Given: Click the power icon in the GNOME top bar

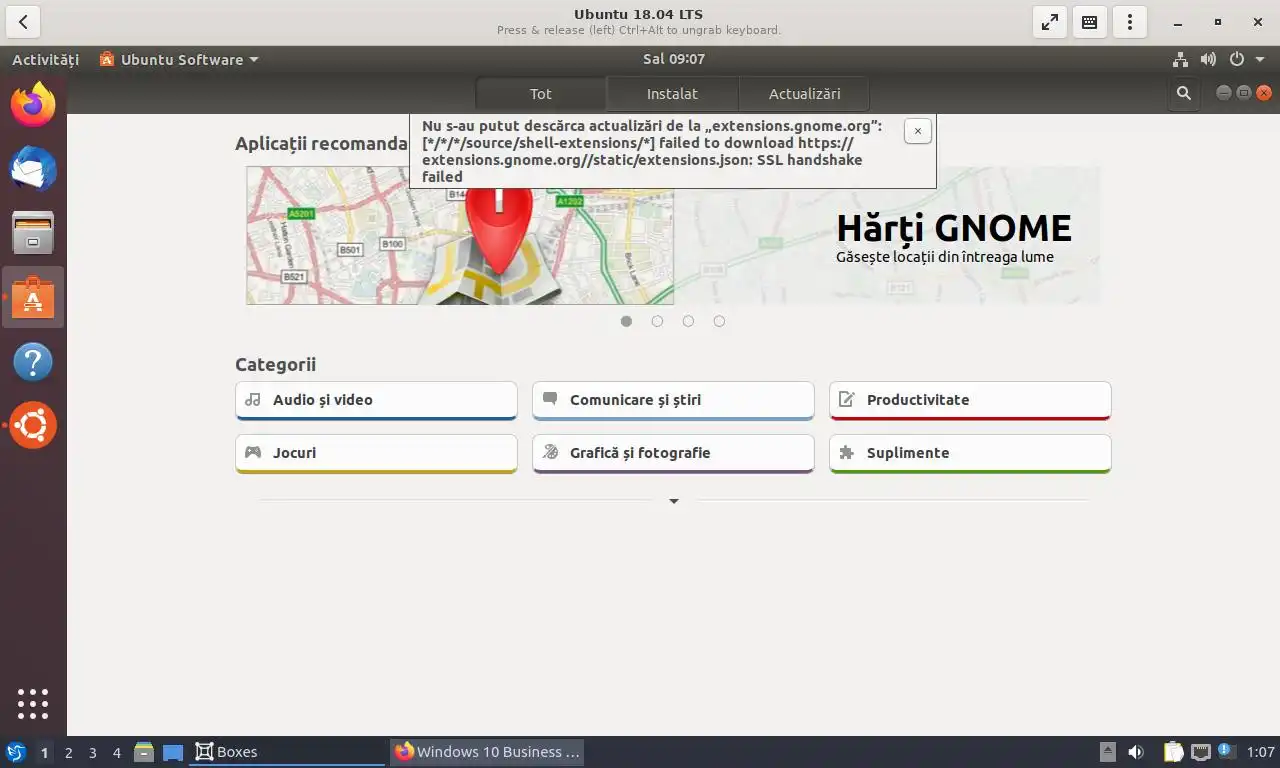Looking at the screenshot, I should click(1236, 59).
